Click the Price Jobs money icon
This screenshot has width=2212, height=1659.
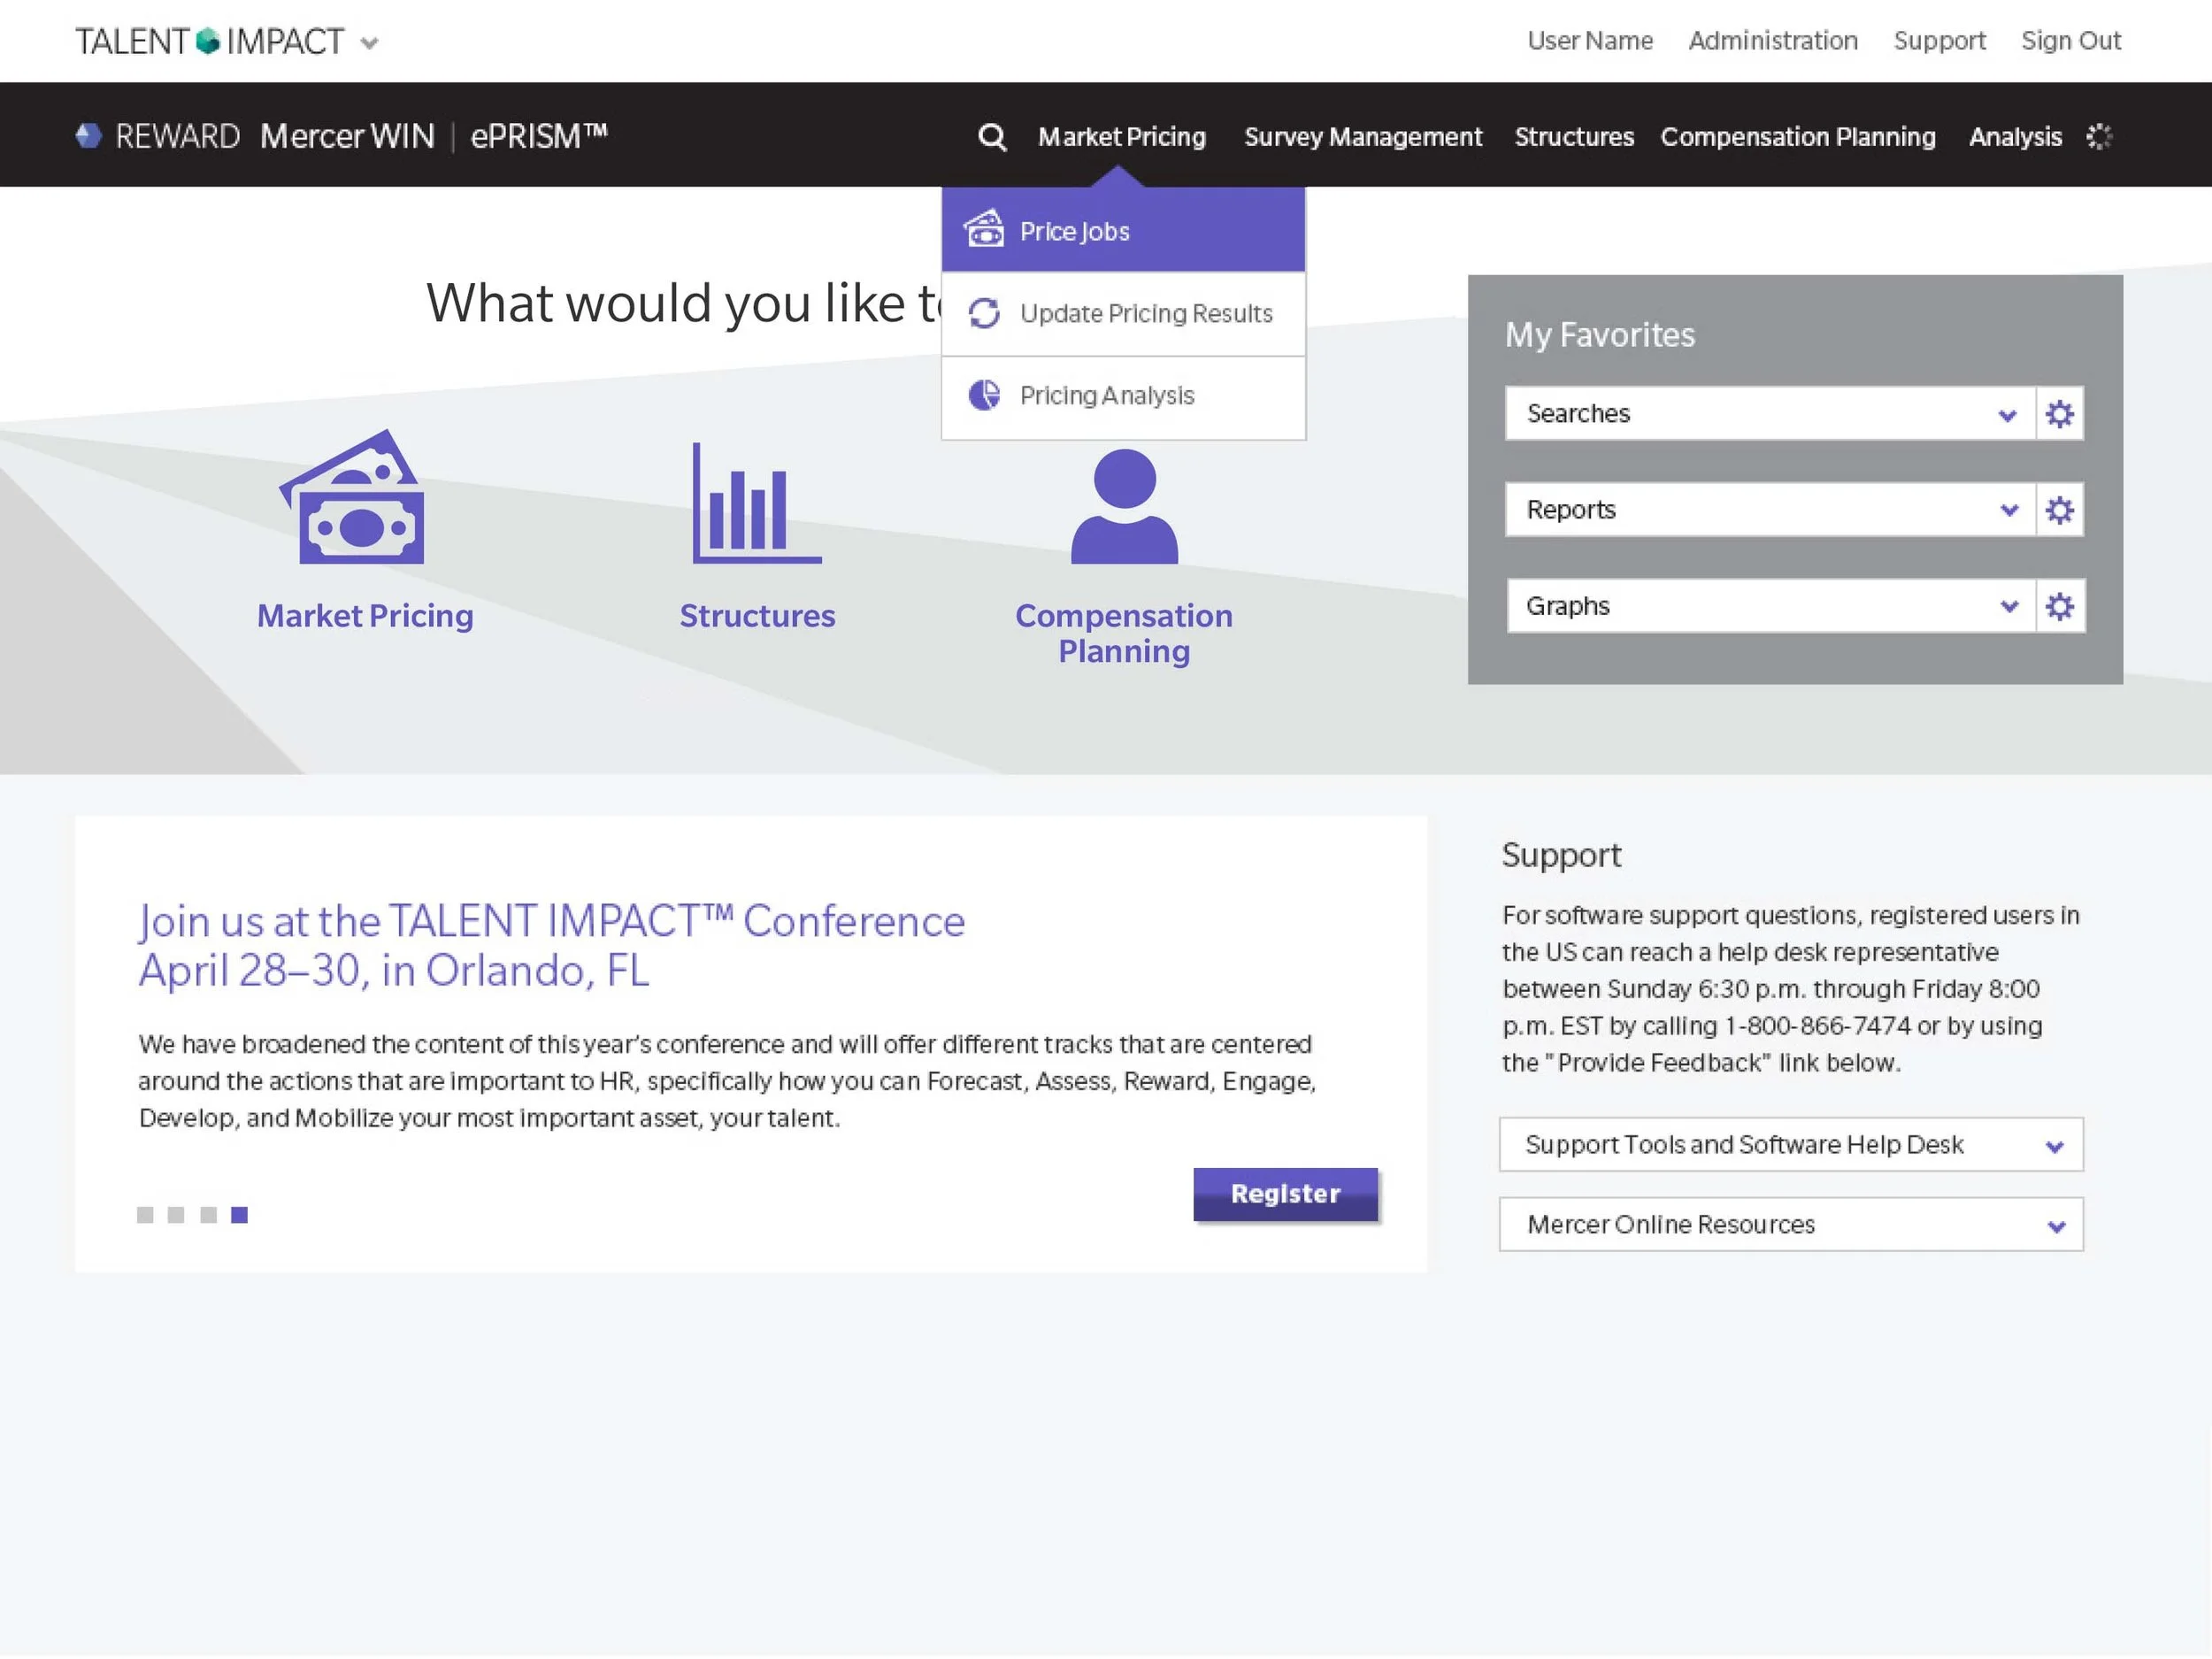tap(983, 229)
